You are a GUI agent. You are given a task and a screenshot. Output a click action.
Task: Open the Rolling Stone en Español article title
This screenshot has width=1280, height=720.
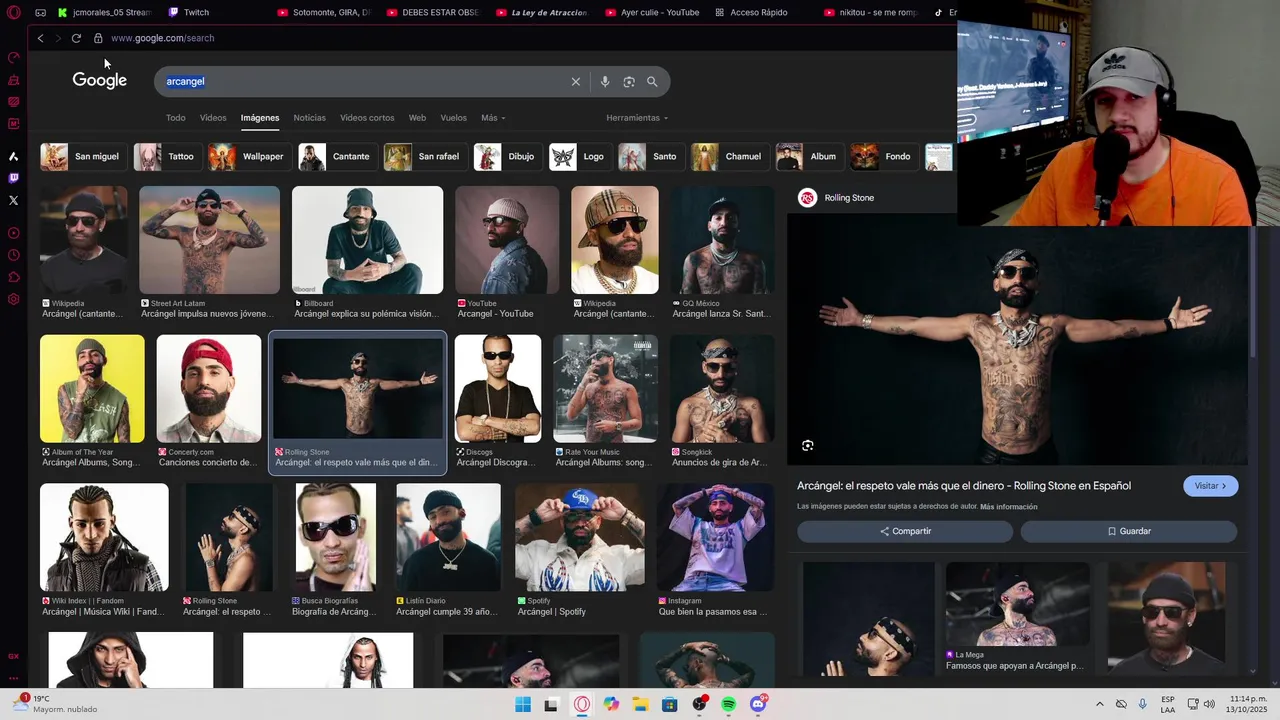pos(964,486)
